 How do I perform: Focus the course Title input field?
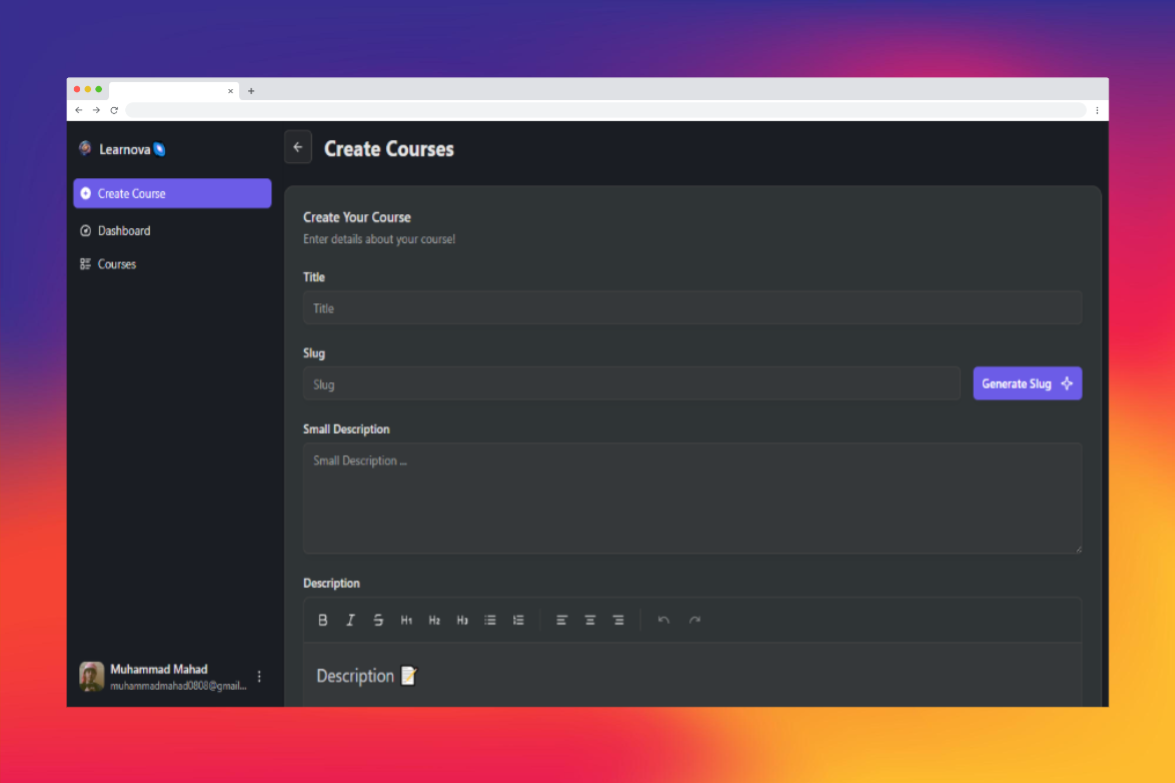(x=692, y=308)
